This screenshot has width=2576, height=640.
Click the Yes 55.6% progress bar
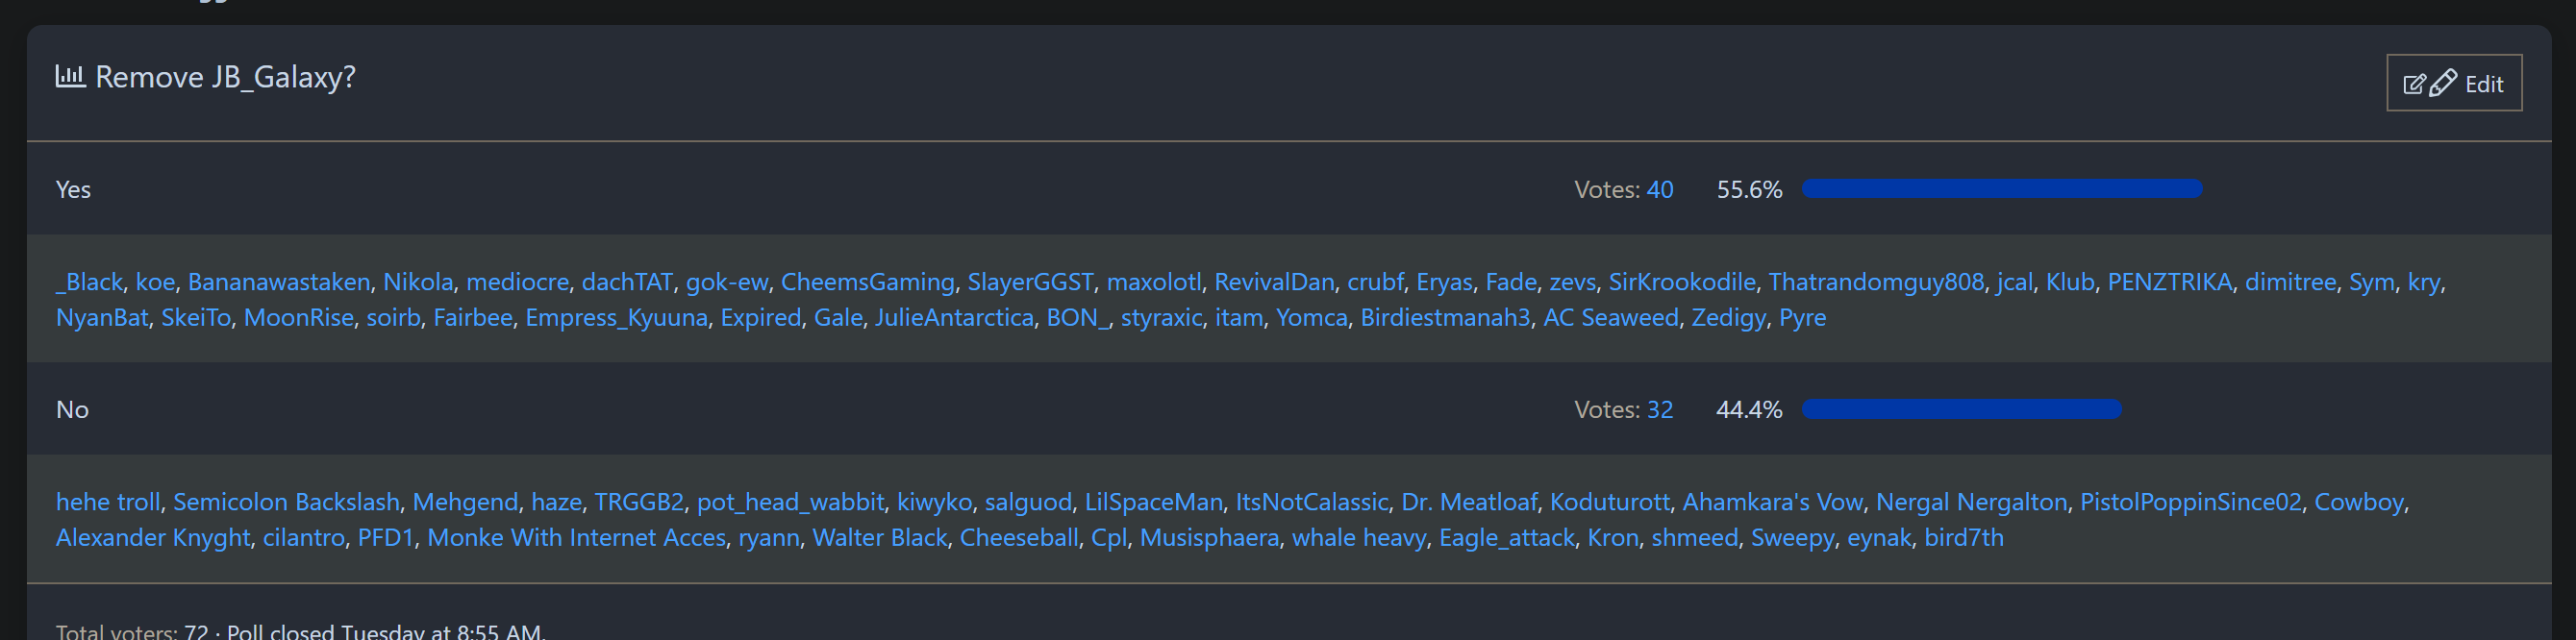(x=2001, y=189)
